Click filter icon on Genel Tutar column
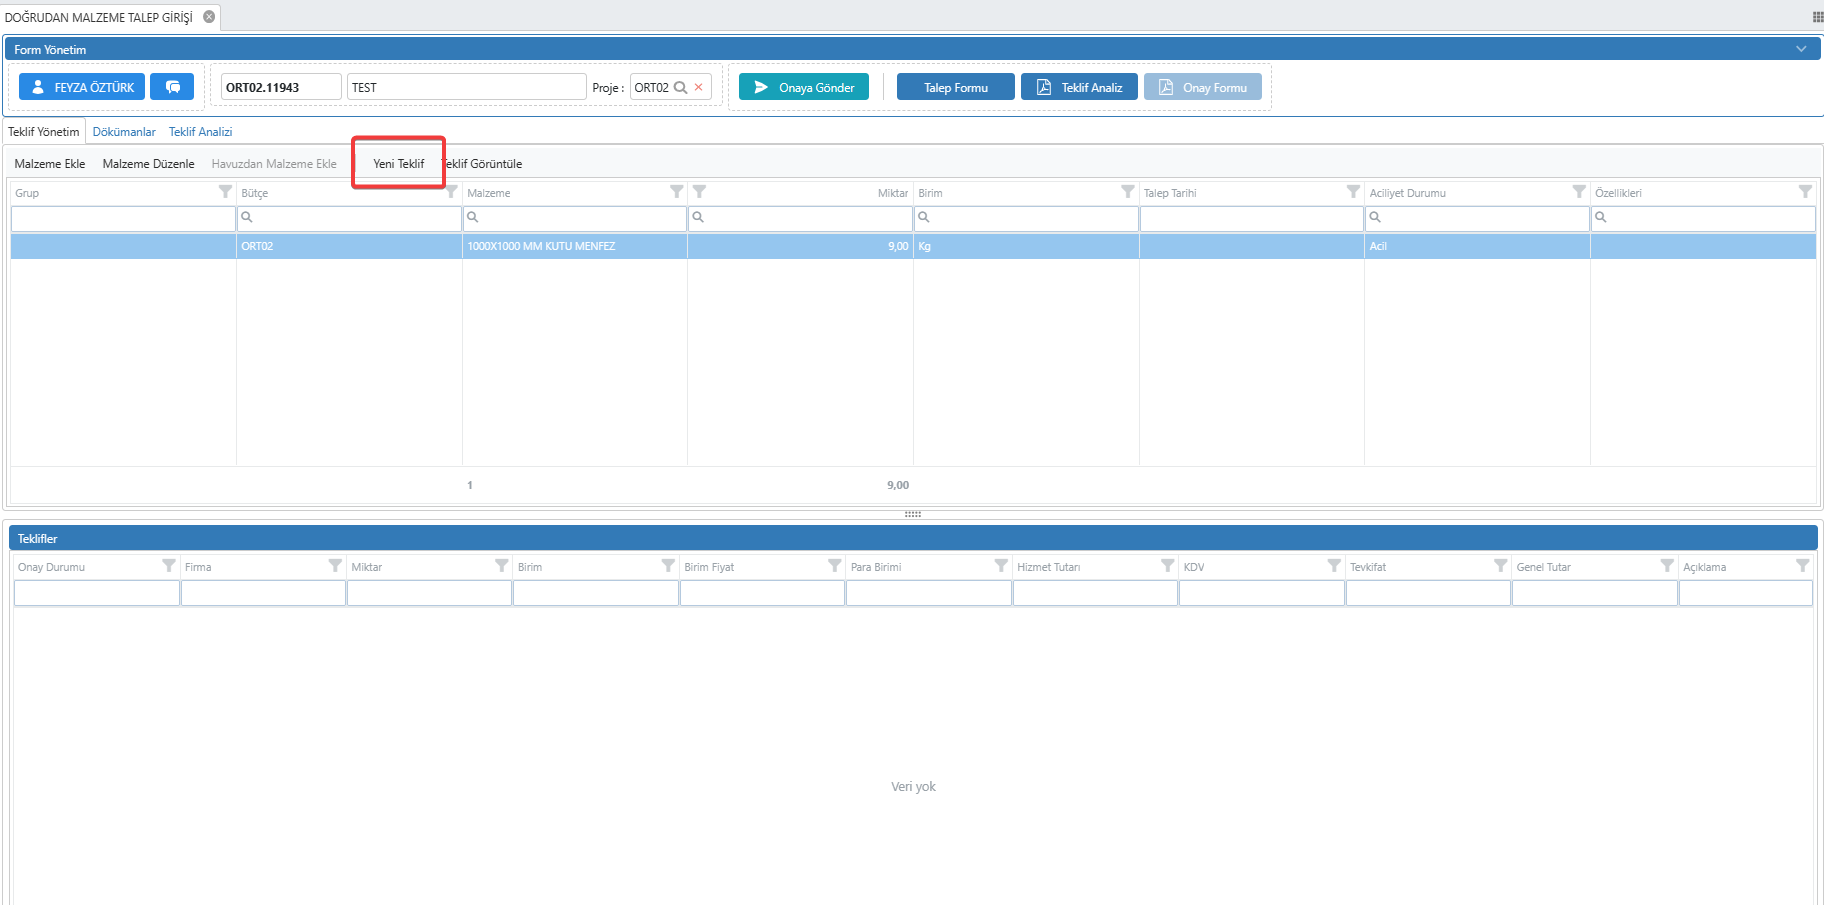The image size is (1824, 905). (1667, 566)
